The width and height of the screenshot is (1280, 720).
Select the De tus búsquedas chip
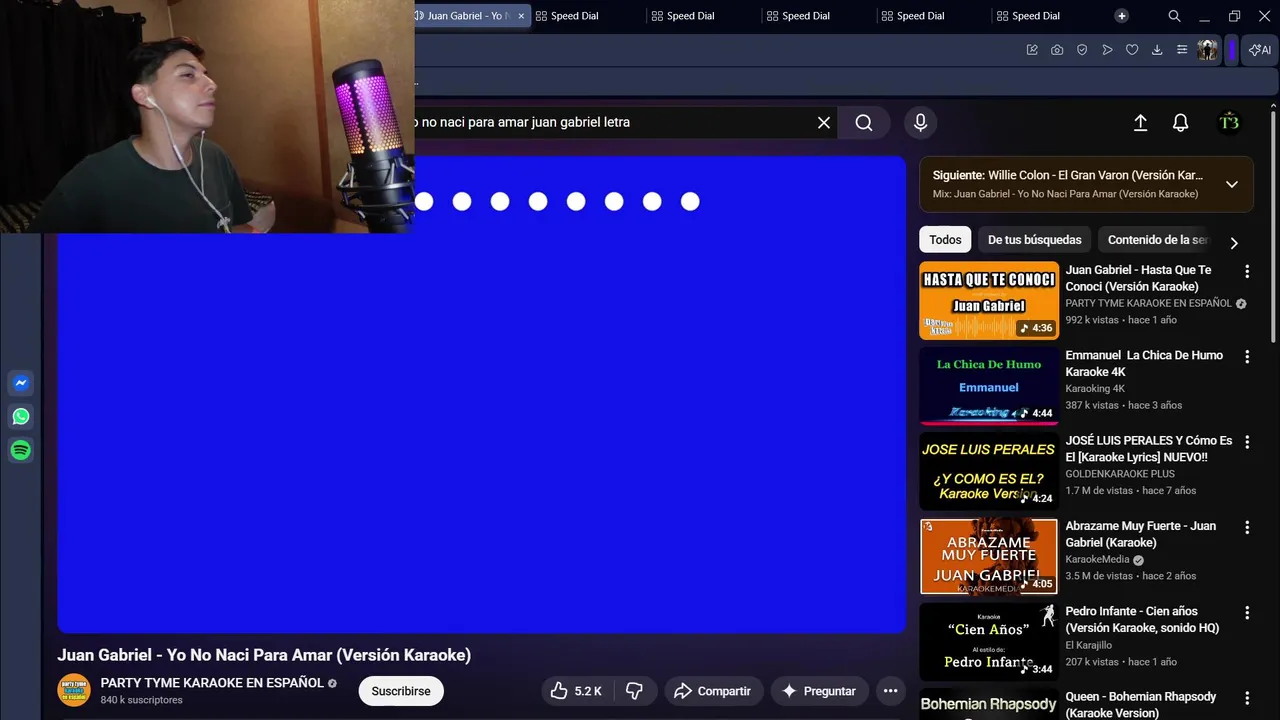tap(1034, 240)
